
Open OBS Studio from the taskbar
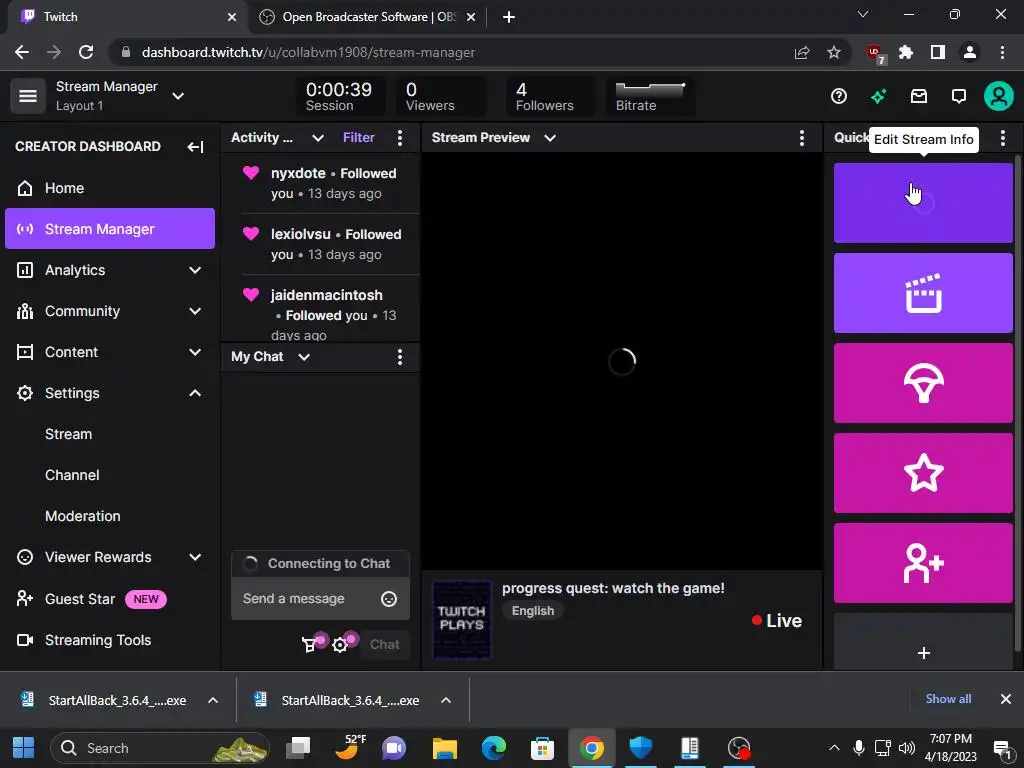pyautogui.click(x=739, y=748)
